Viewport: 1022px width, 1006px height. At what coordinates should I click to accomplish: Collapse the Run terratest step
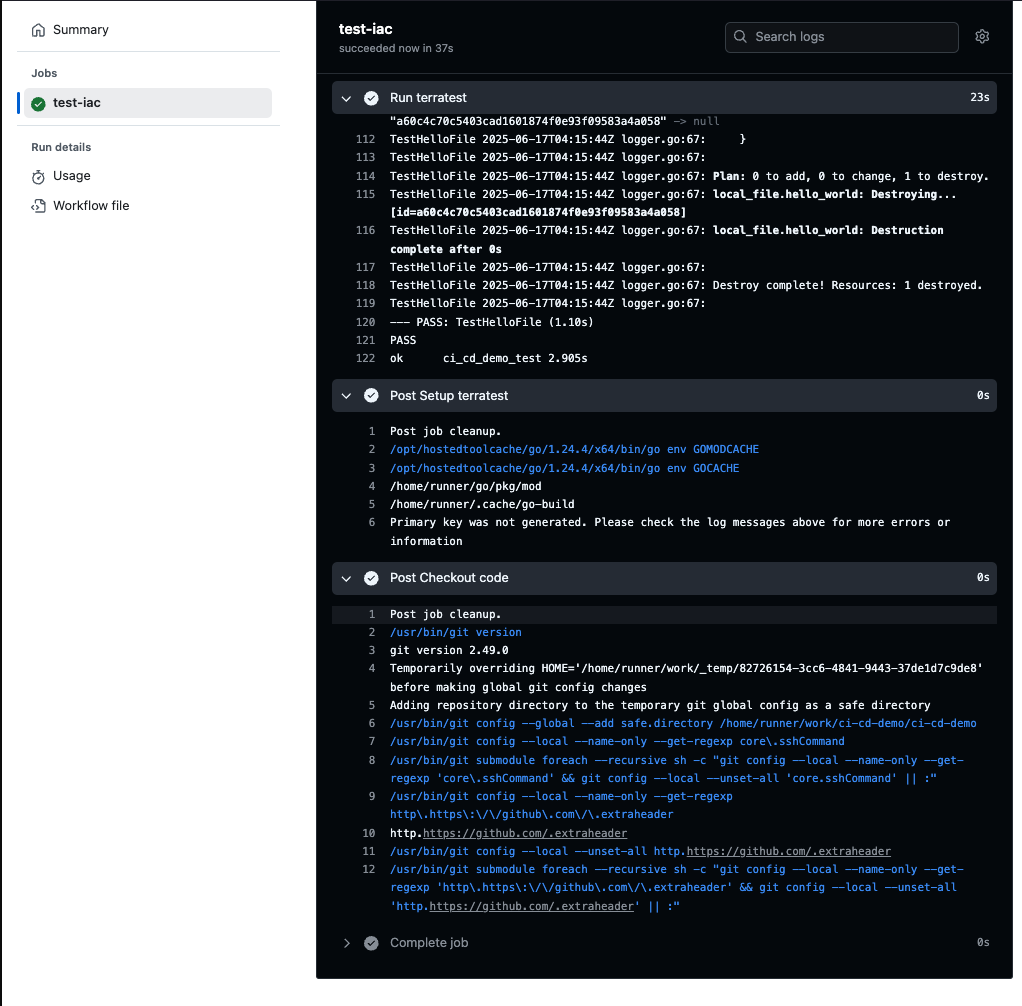pos(347,98)
